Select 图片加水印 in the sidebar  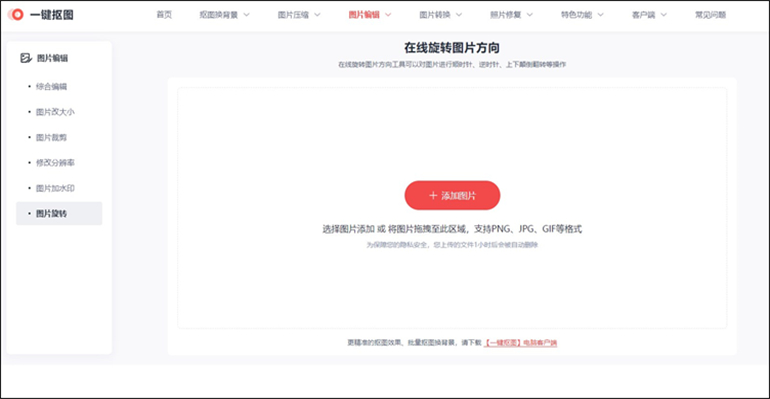click(x=55, y=188)
